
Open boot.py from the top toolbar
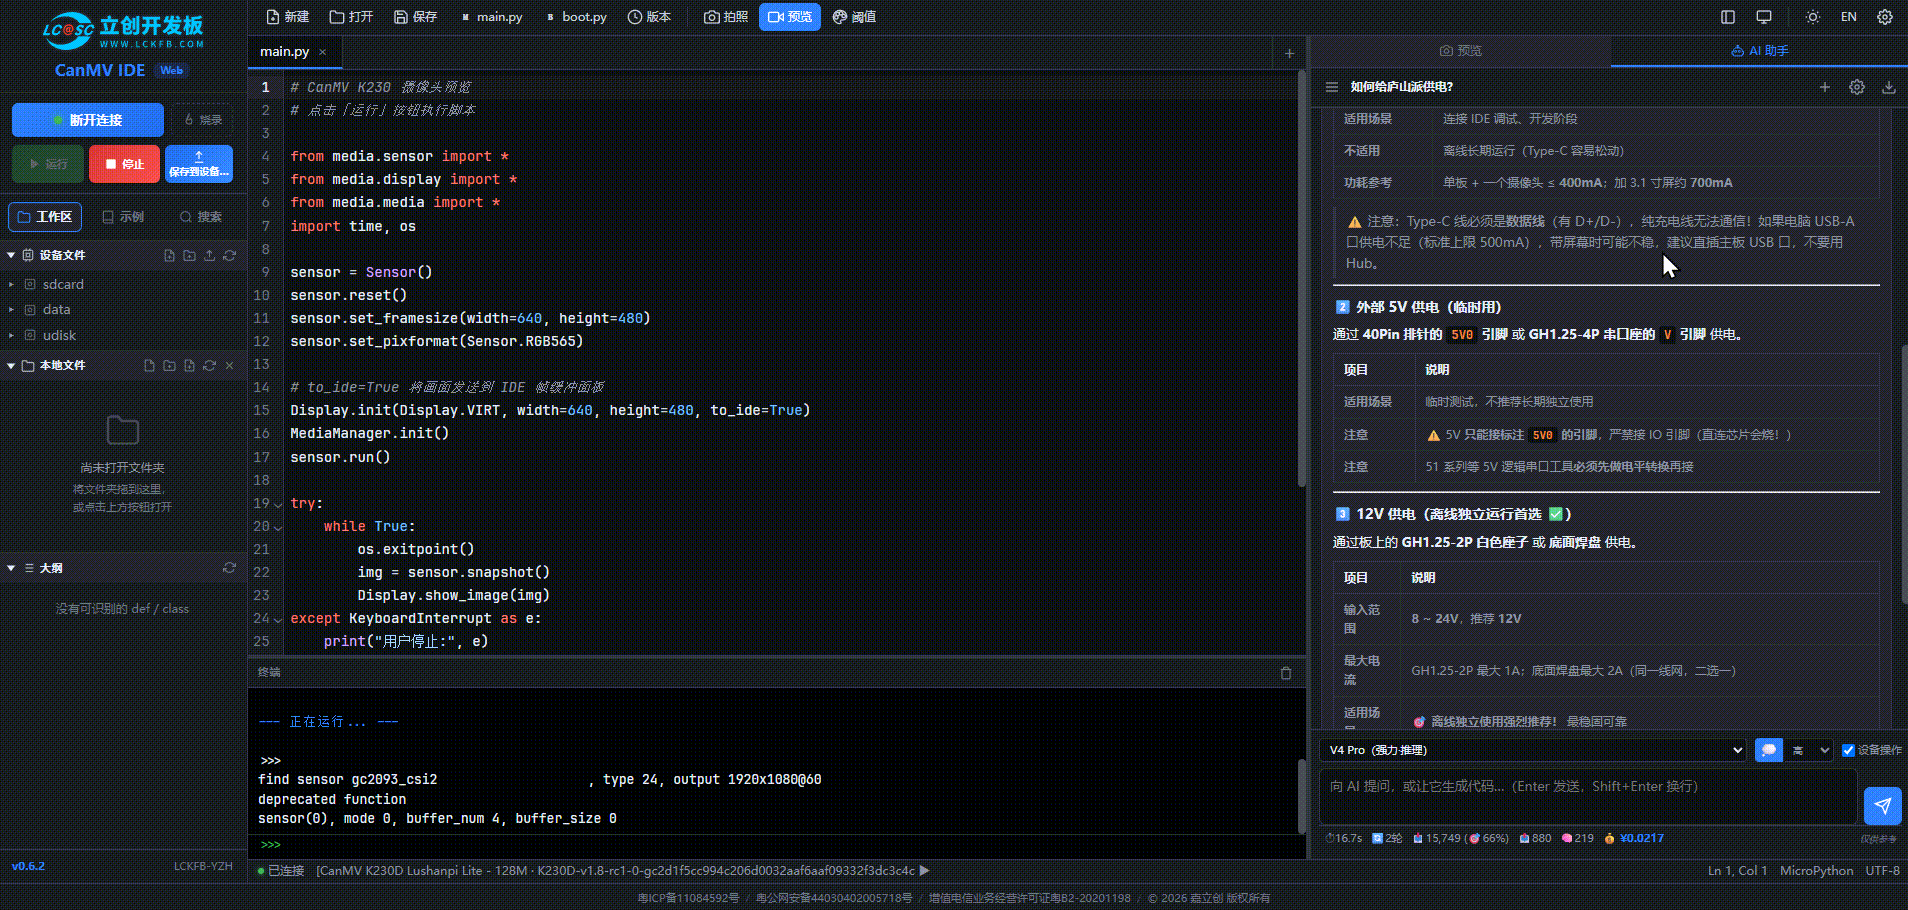577,17
